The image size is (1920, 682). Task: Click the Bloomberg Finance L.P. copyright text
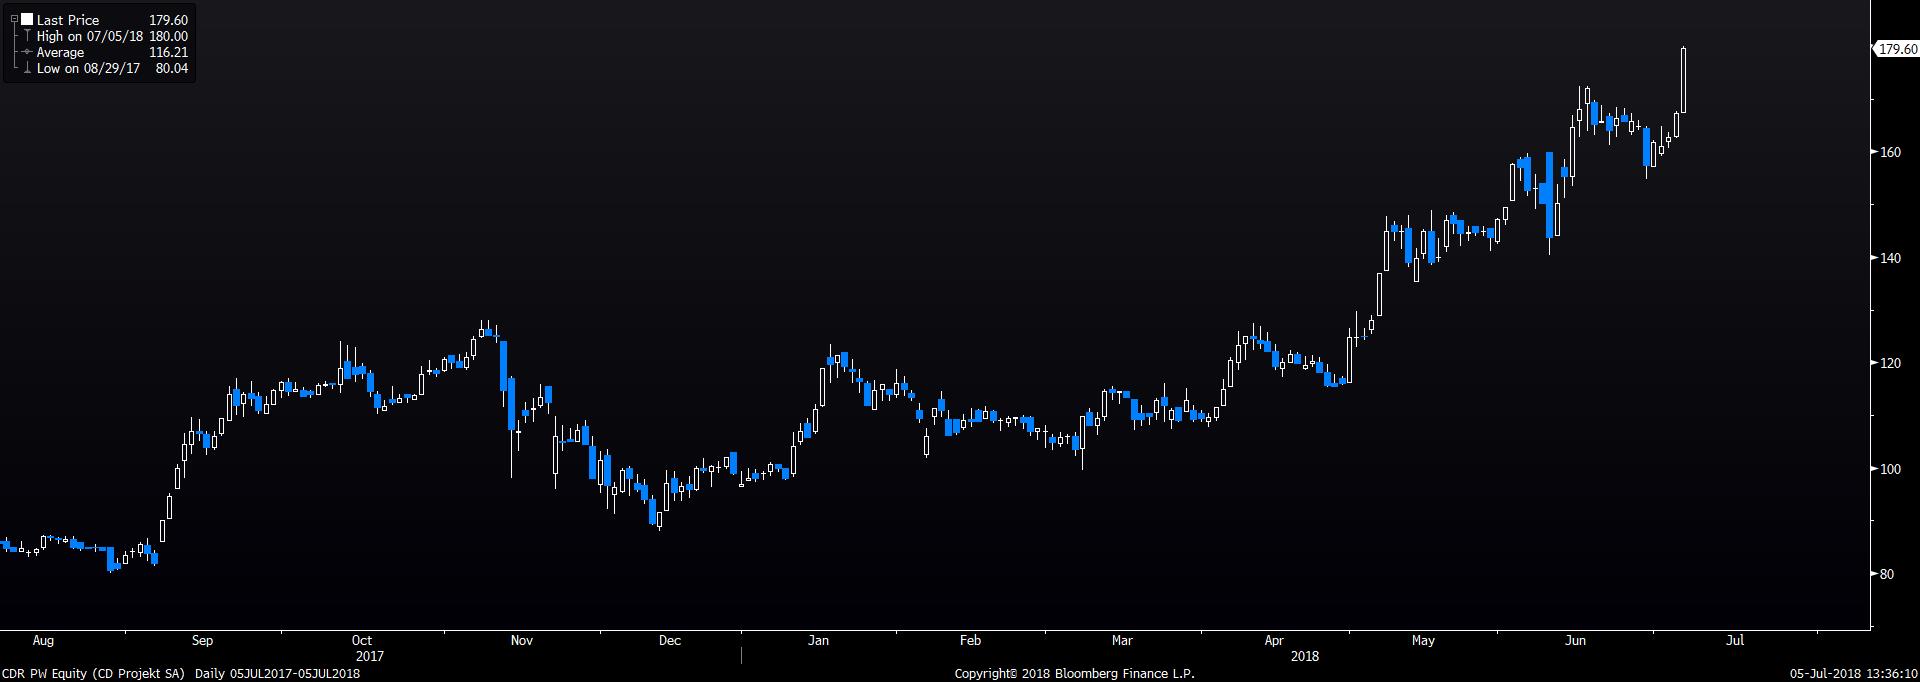click(x=1074, y=674)
